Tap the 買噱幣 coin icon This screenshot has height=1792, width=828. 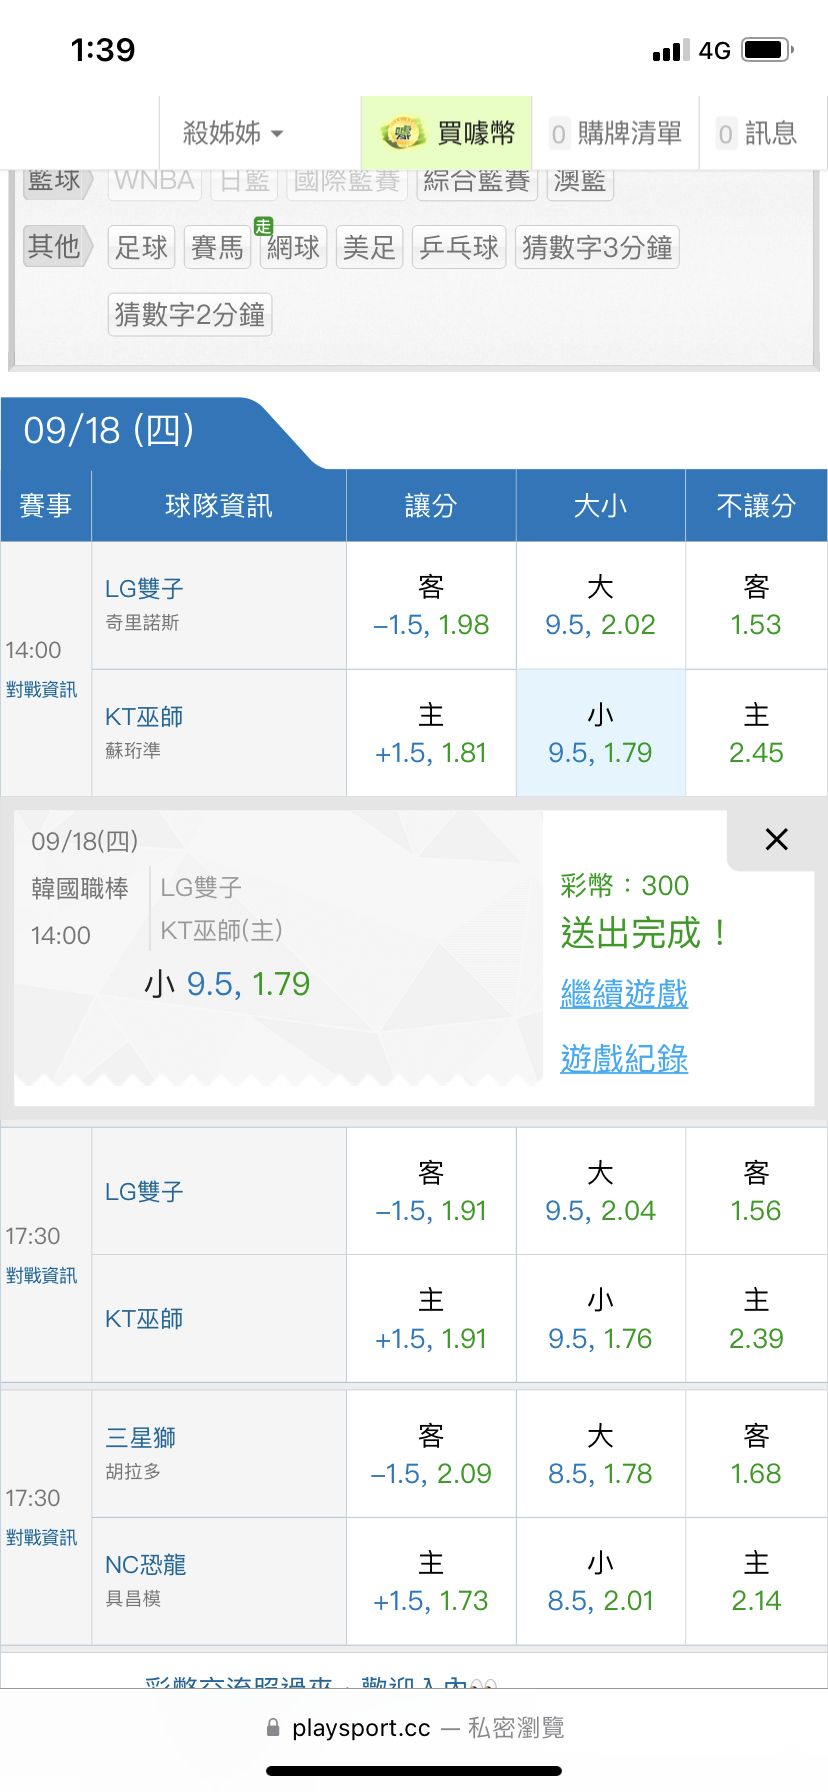pyautogui.click(x=403, y=133)
